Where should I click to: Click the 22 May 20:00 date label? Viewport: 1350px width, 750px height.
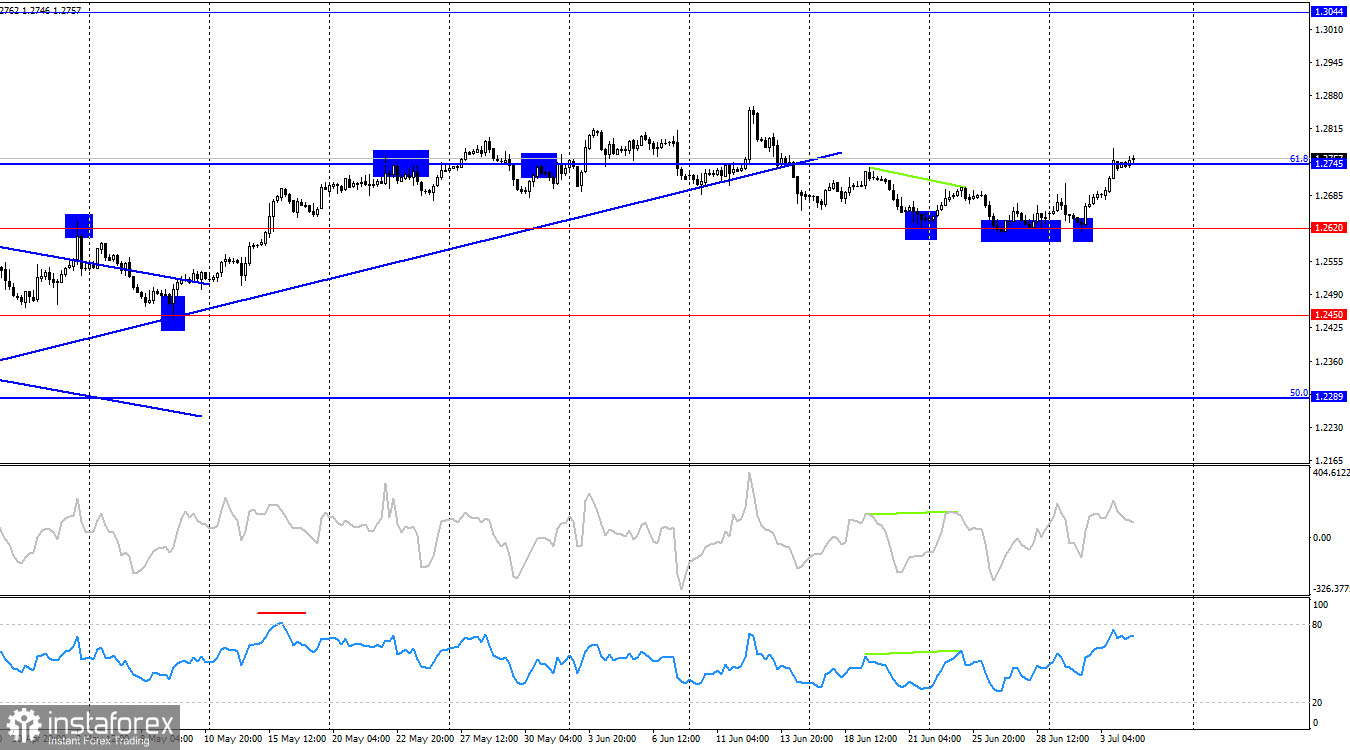click(x=425, y=738)
